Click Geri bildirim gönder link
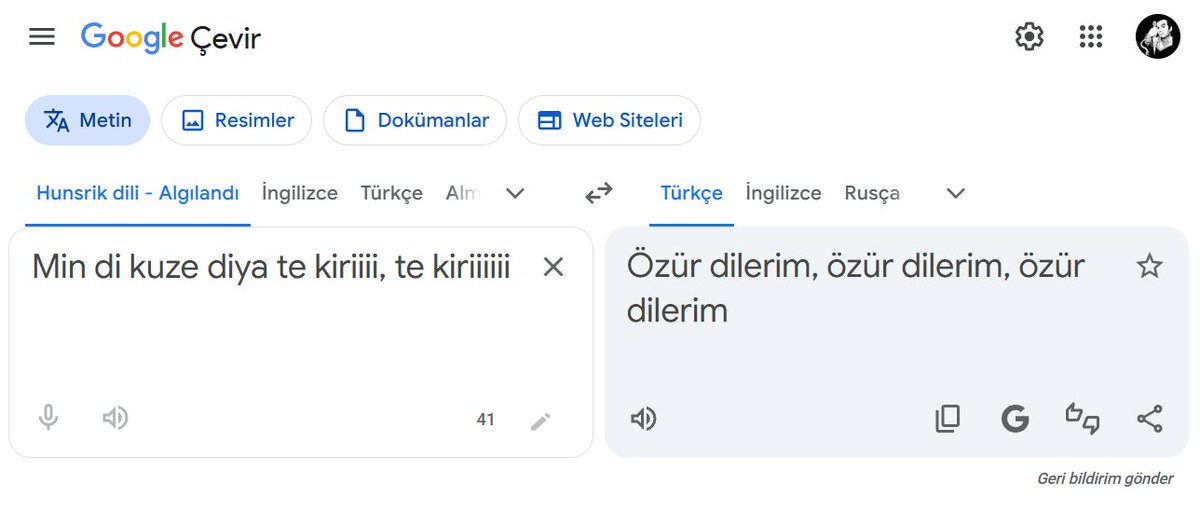This screenshot has height=524, width=1200. (x=1105, y=479)
